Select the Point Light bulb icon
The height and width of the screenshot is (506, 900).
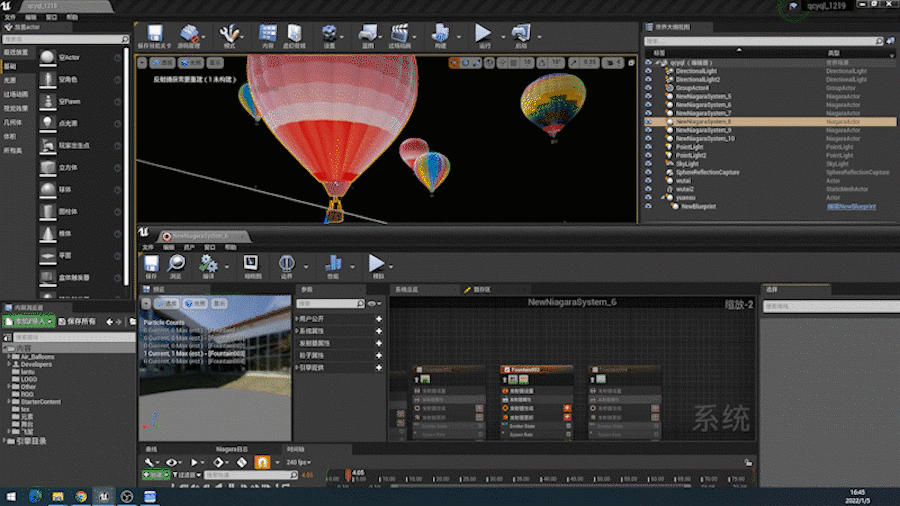pos(48,123)
